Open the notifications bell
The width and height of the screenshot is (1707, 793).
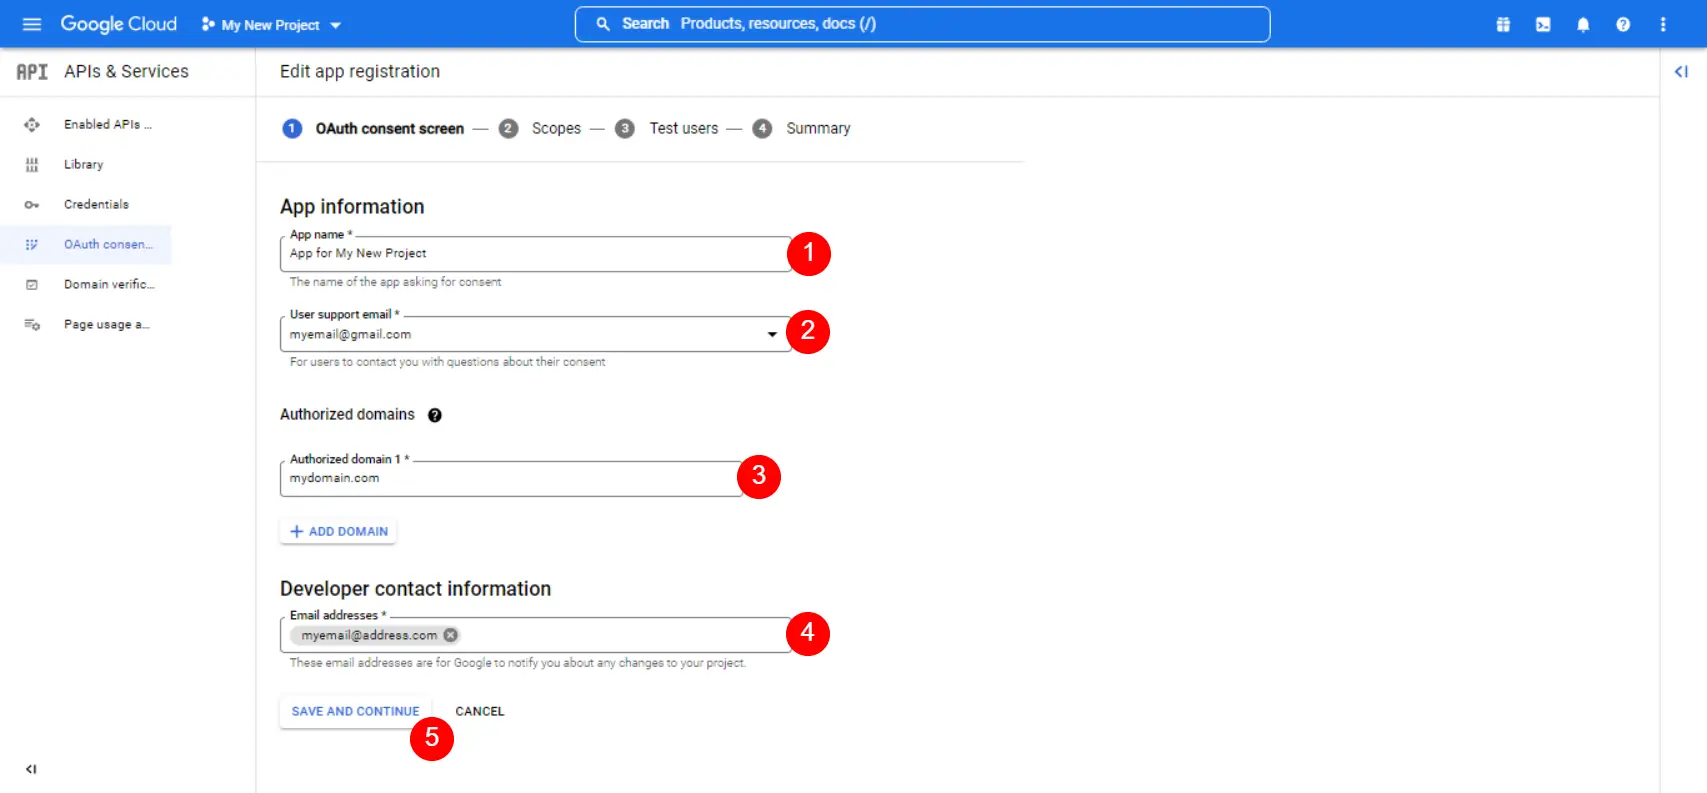point(1583,25)
